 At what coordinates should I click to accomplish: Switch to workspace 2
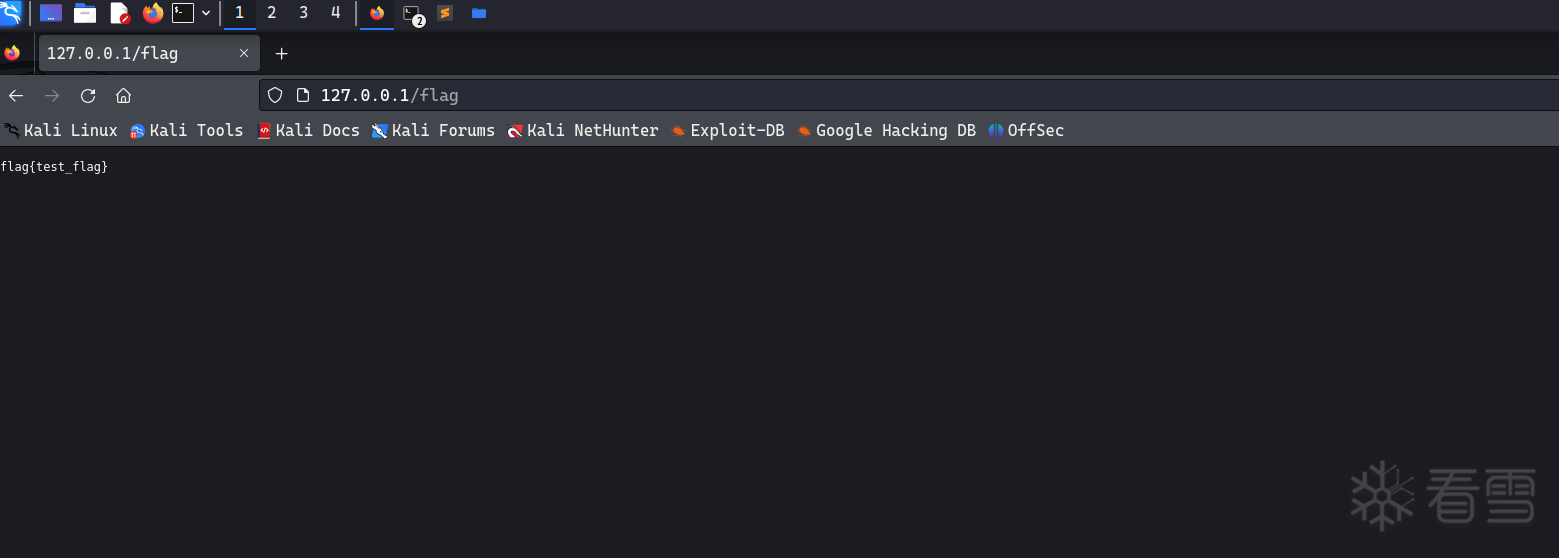click(271, 13)
